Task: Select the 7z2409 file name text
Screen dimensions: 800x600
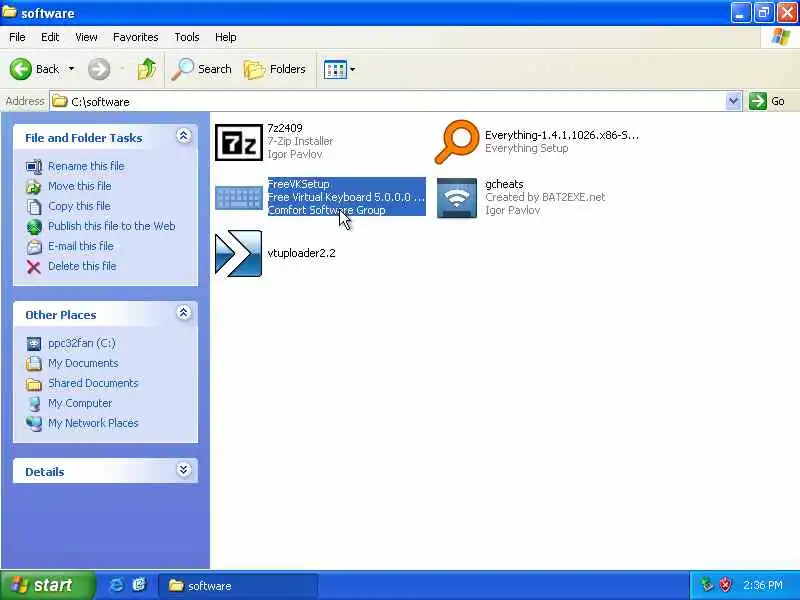Action: point(285,128)
